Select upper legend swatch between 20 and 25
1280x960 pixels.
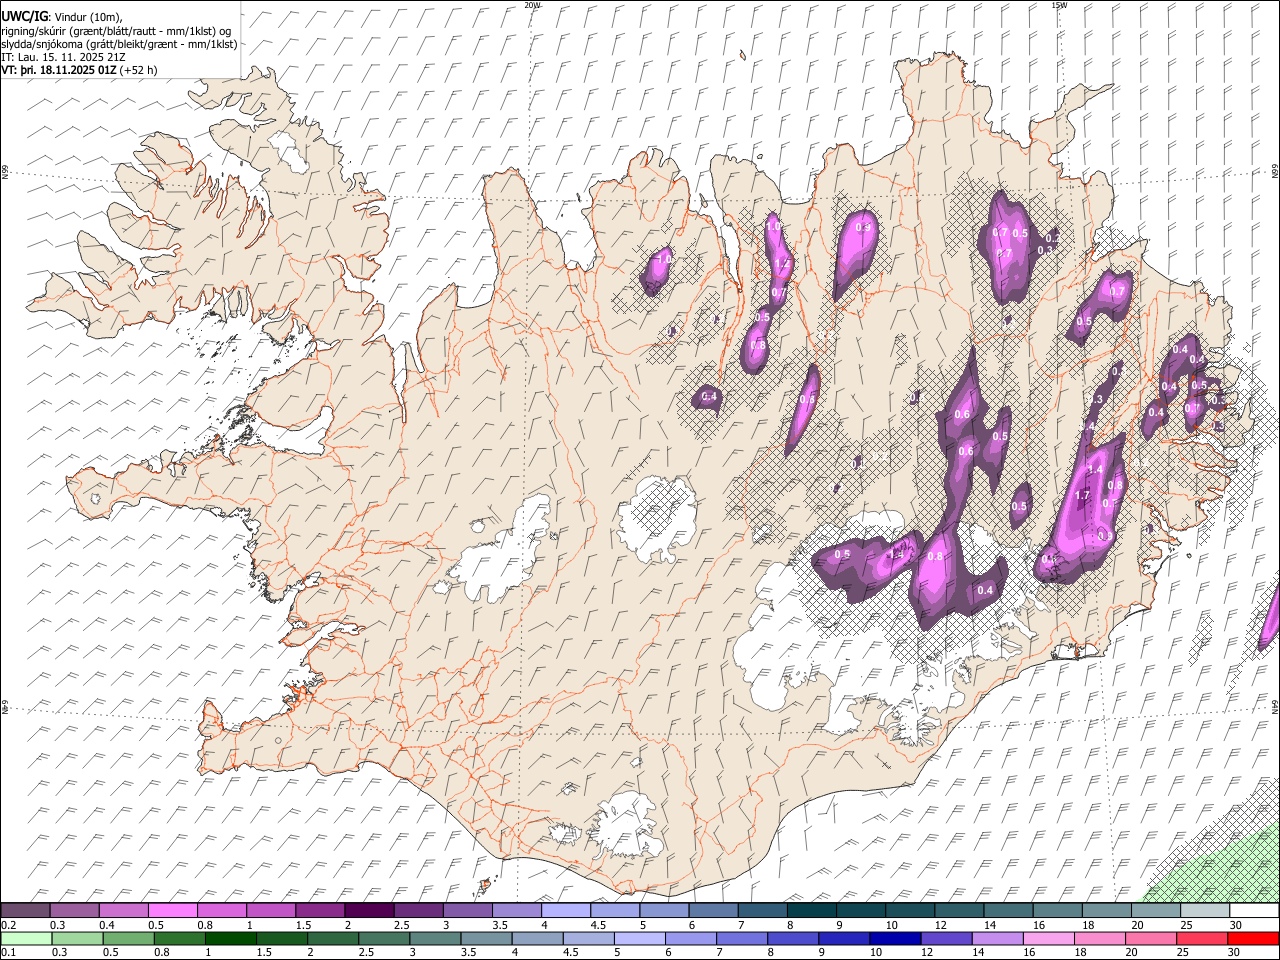coord(1156,910)
